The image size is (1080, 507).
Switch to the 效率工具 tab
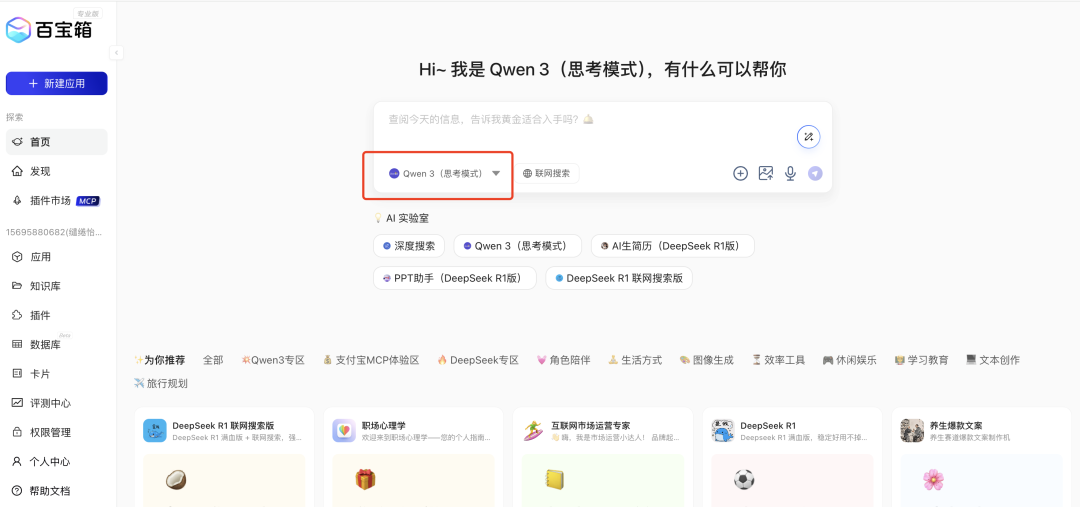(x=778, y=360)
